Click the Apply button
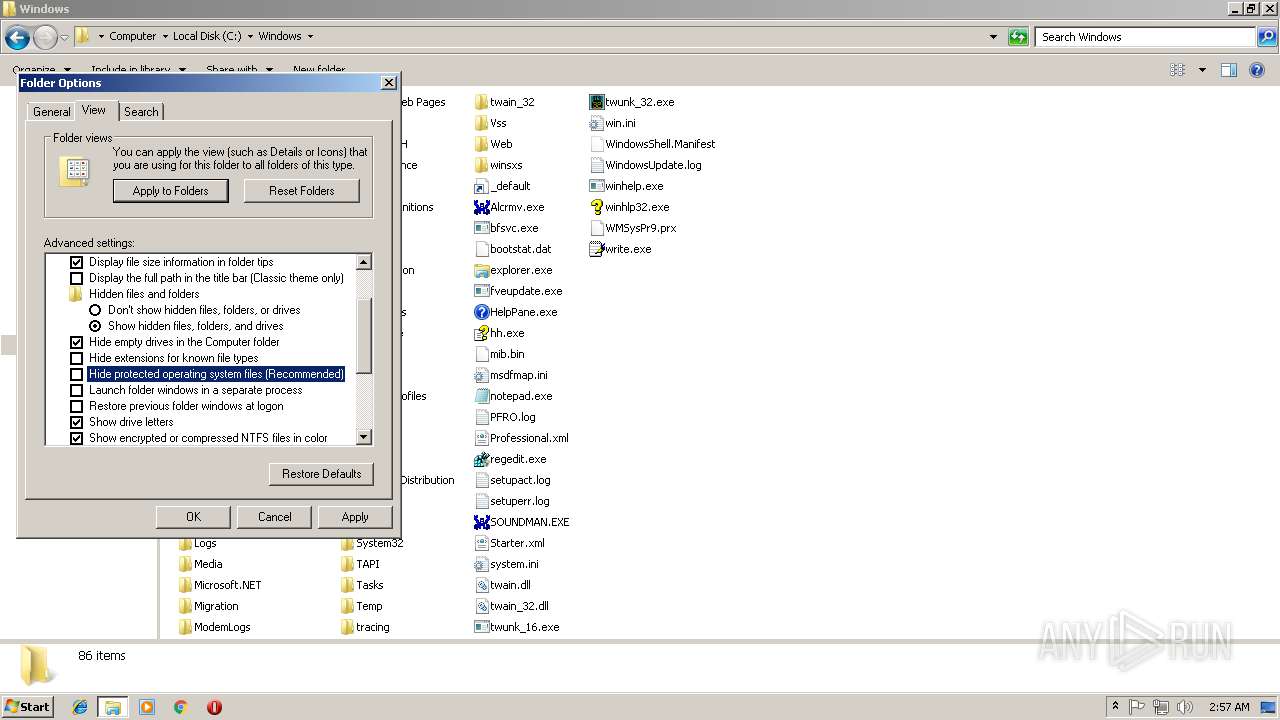The image size is (1280, 720). point(355,517)
